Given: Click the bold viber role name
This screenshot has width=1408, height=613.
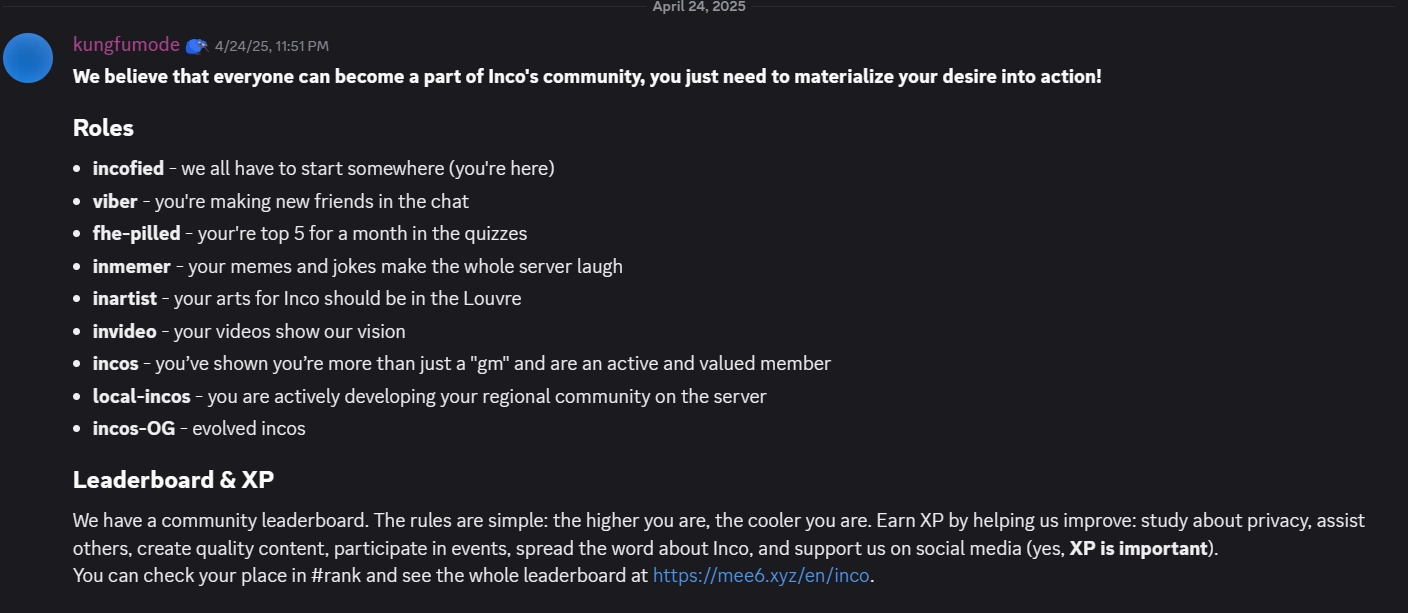Looking at the screenshot, I should click(x=115, y=201).
